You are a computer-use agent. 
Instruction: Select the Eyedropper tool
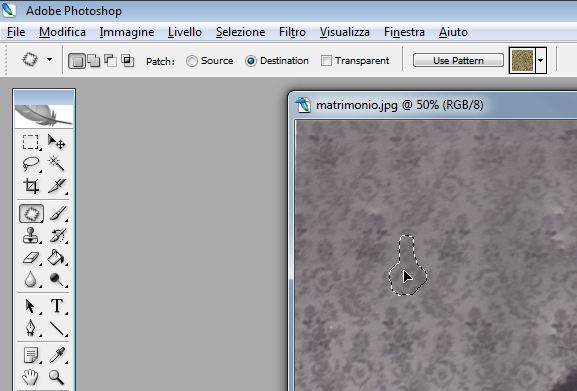click(x=57, y=355)
